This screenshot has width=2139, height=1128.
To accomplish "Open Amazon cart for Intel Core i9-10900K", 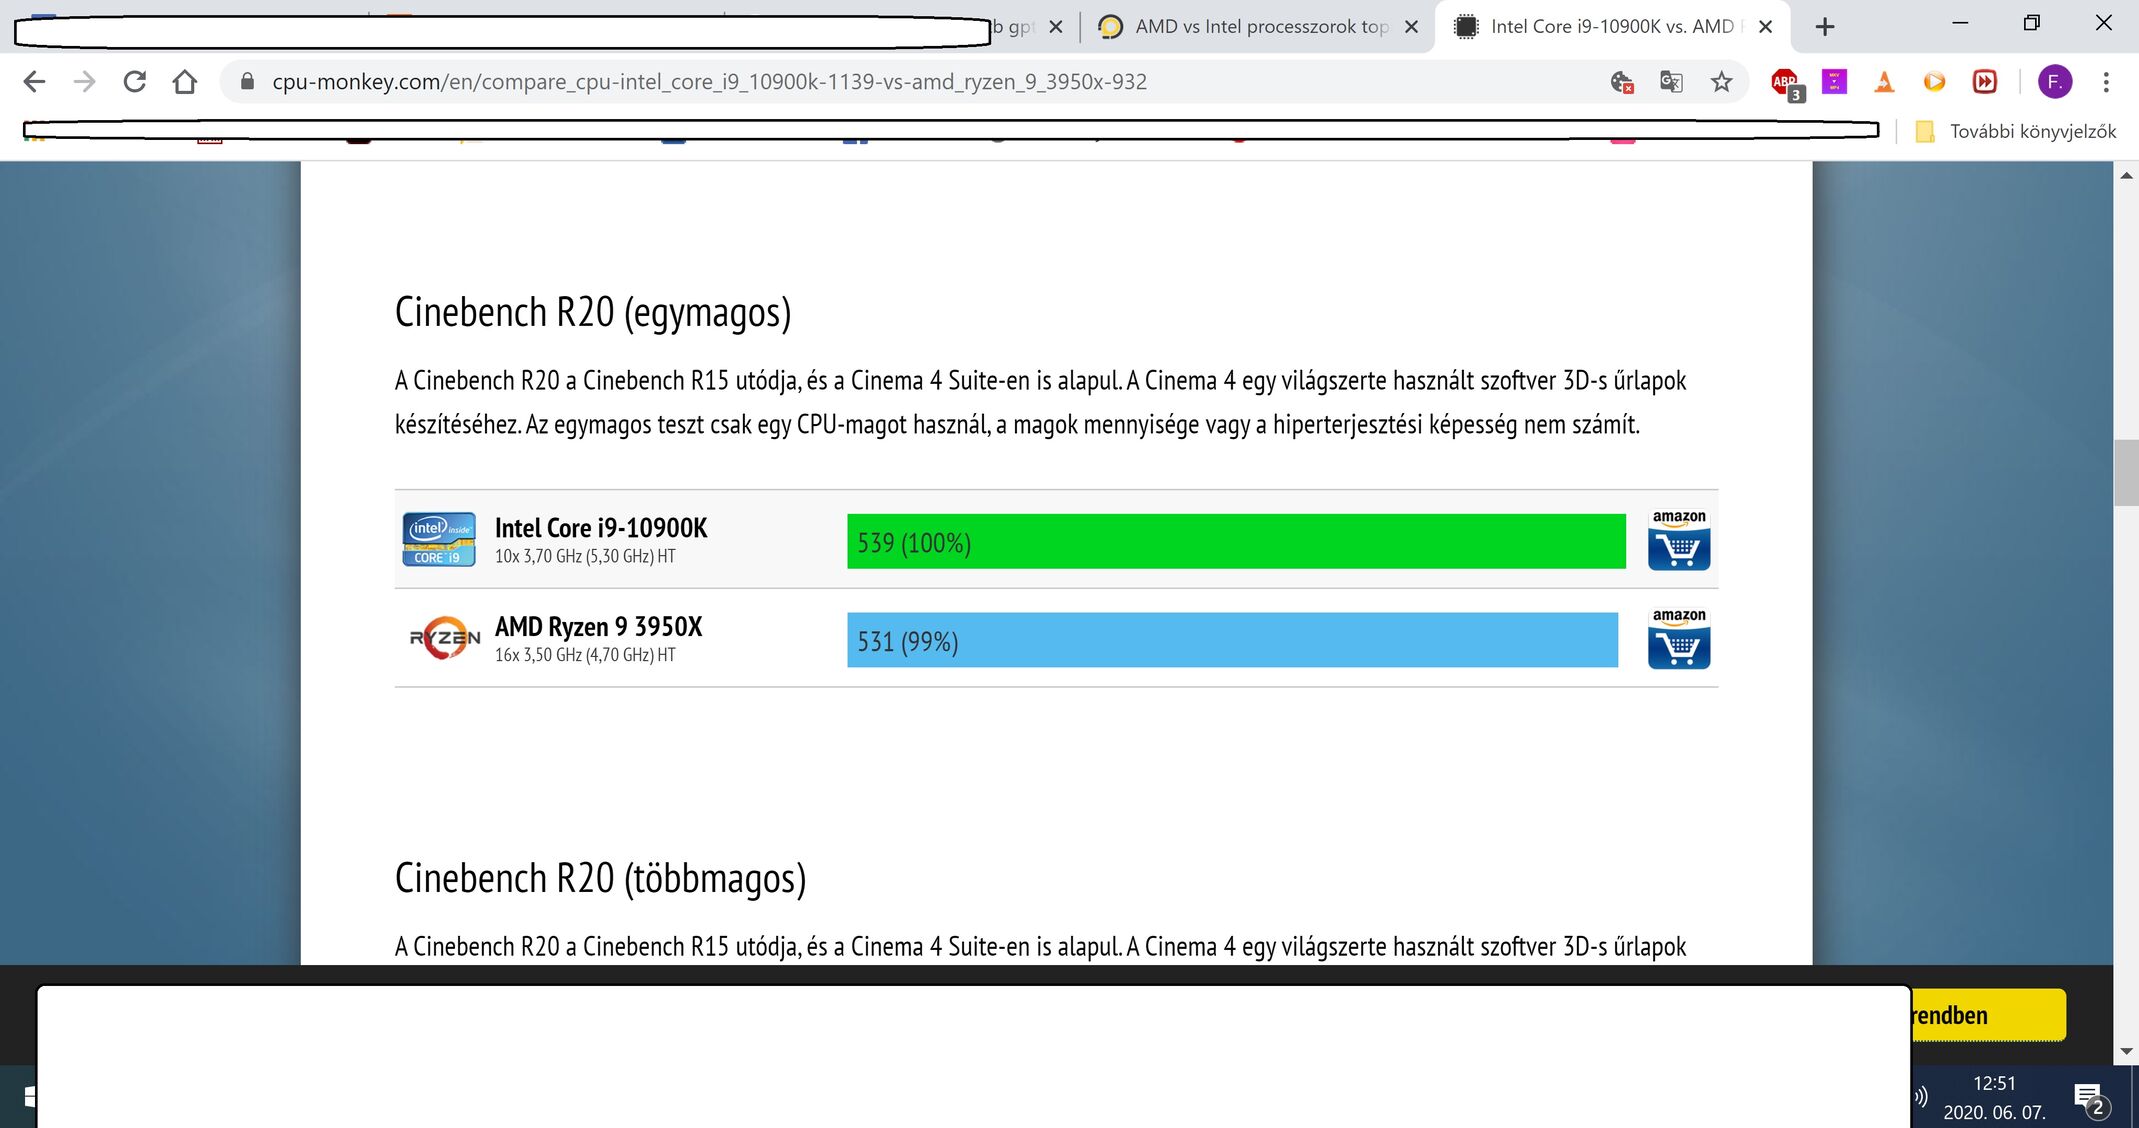I will coord(1679,539).
